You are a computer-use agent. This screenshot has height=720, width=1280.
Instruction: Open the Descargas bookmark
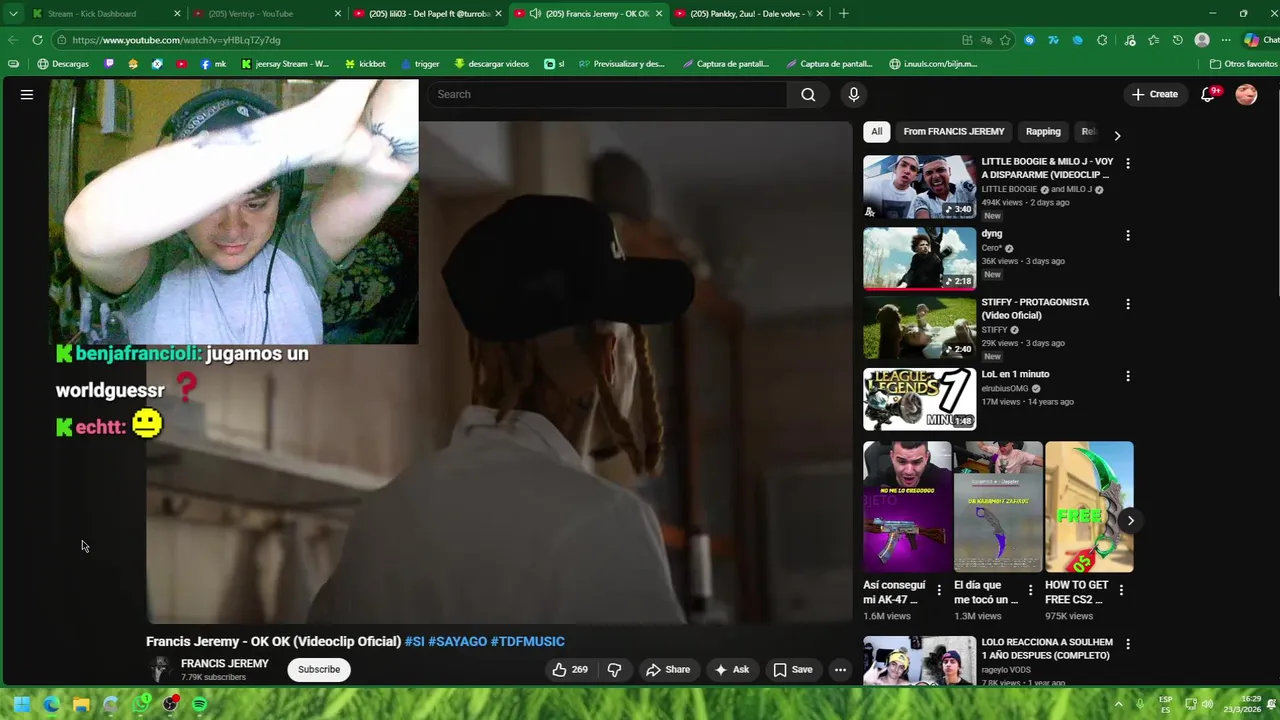tap(63, 64)
